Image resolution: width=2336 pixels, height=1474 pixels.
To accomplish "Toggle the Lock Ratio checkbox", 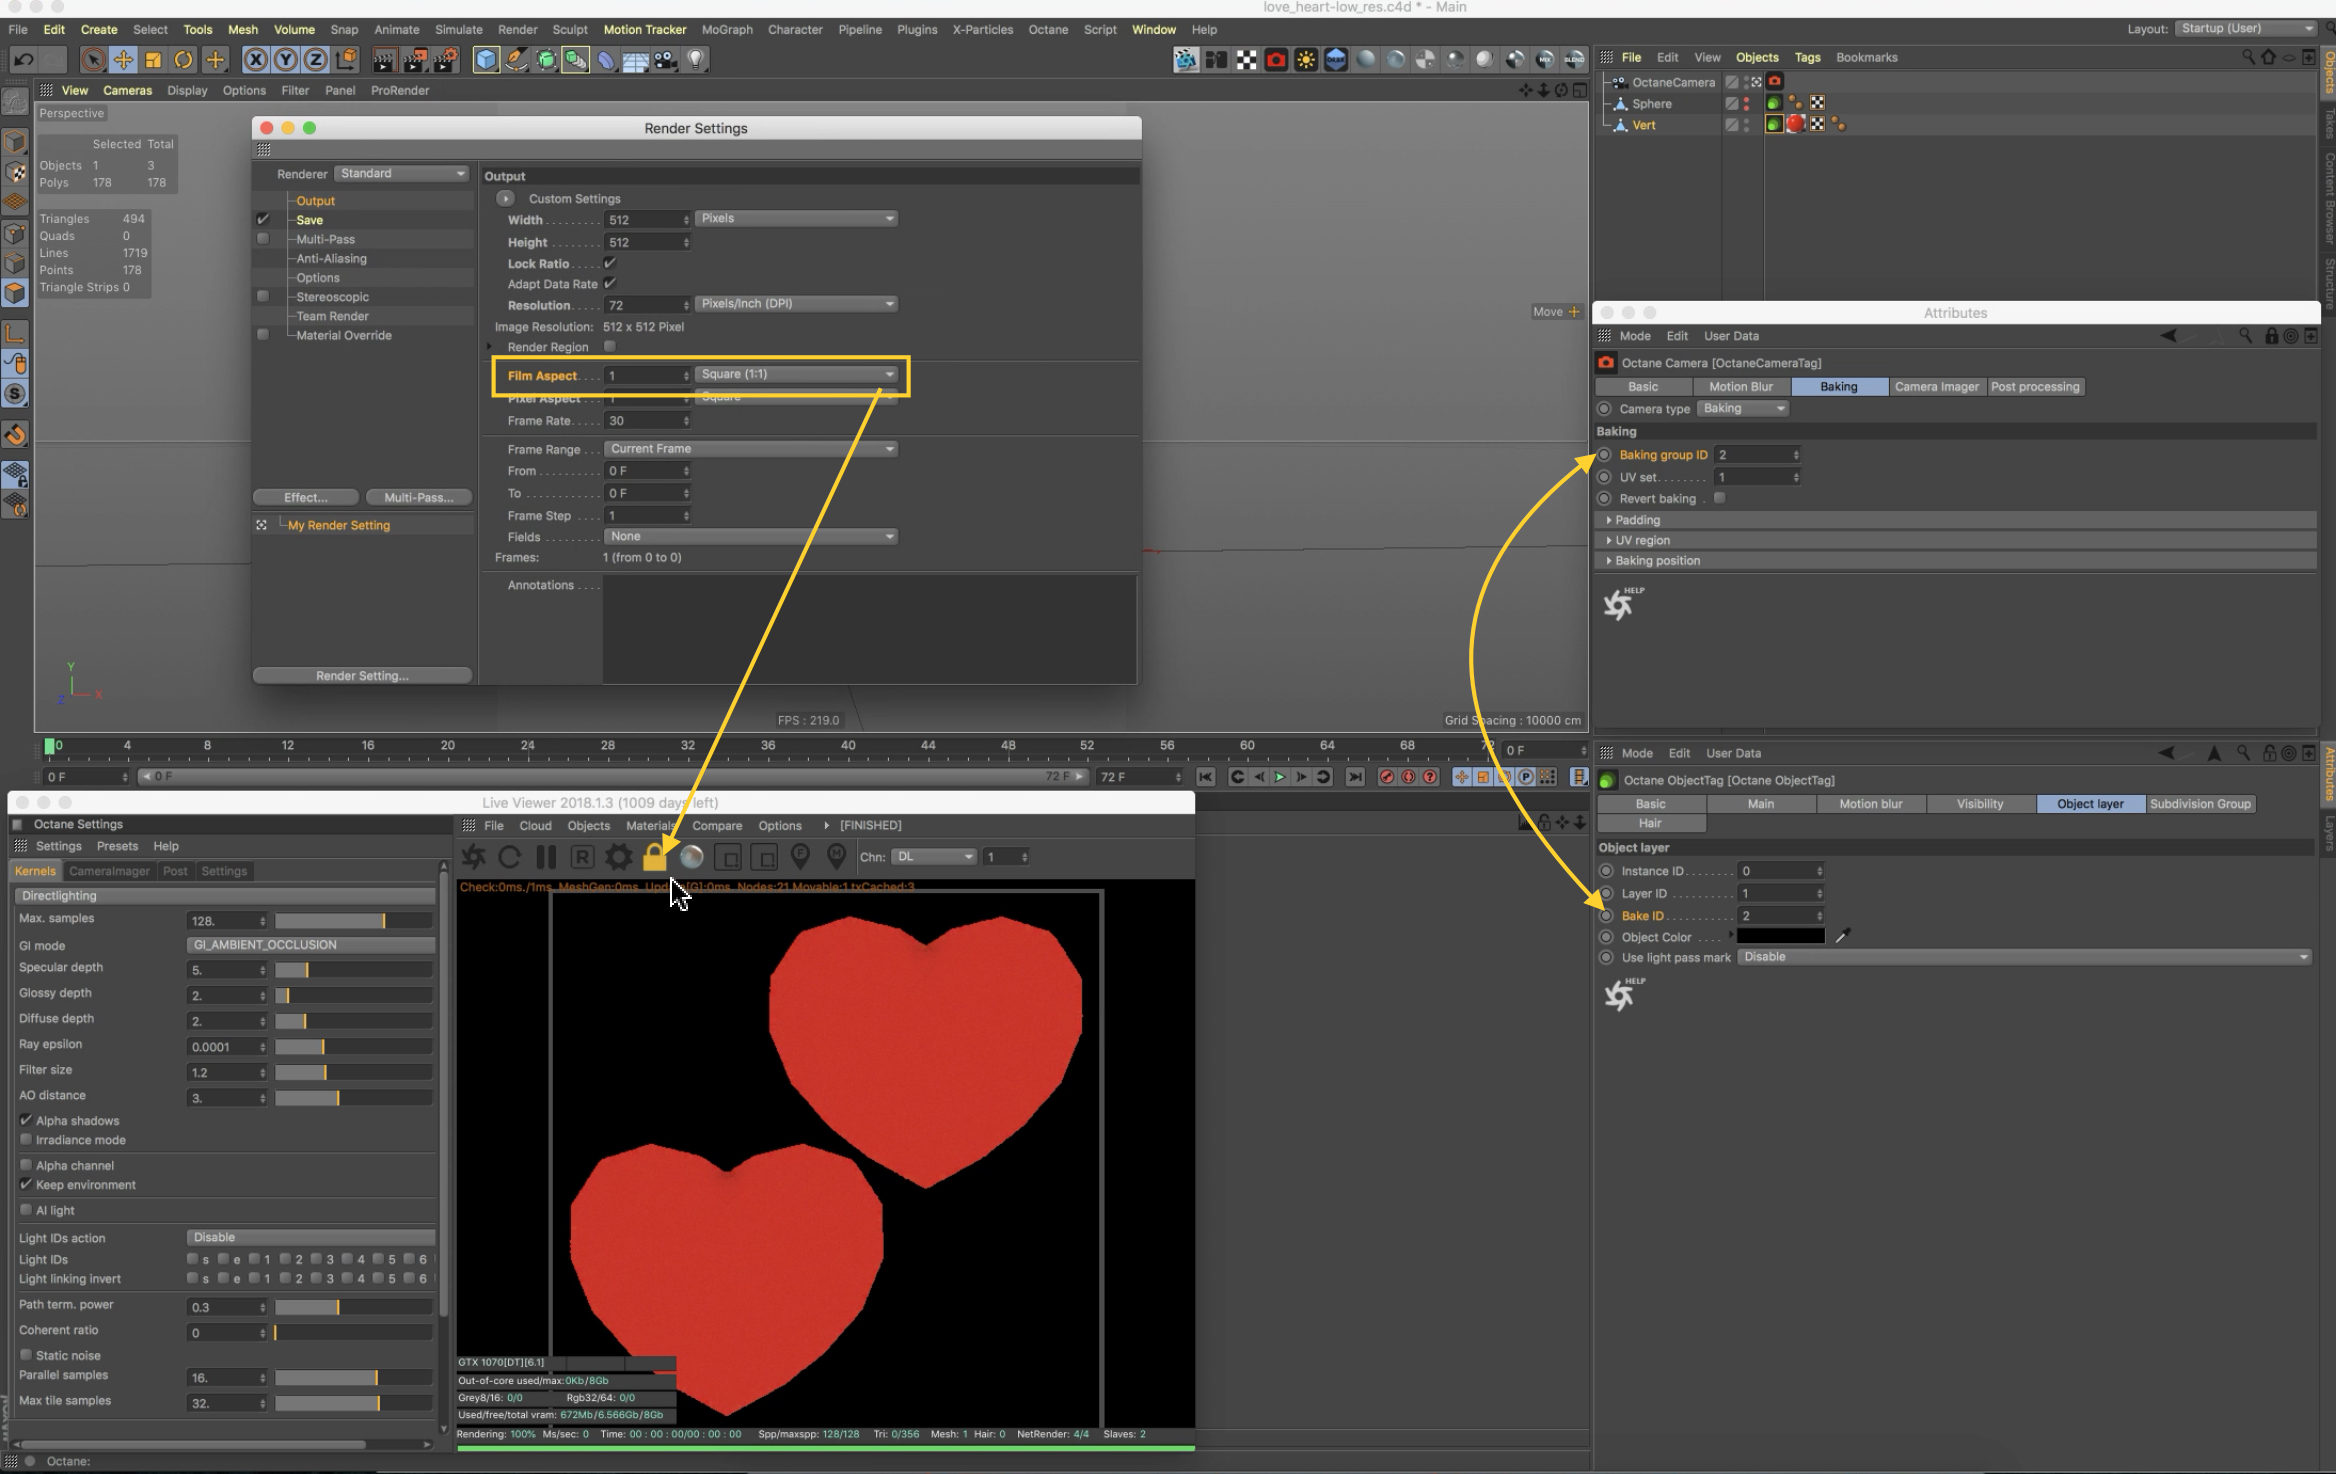I will pos(610,263).
